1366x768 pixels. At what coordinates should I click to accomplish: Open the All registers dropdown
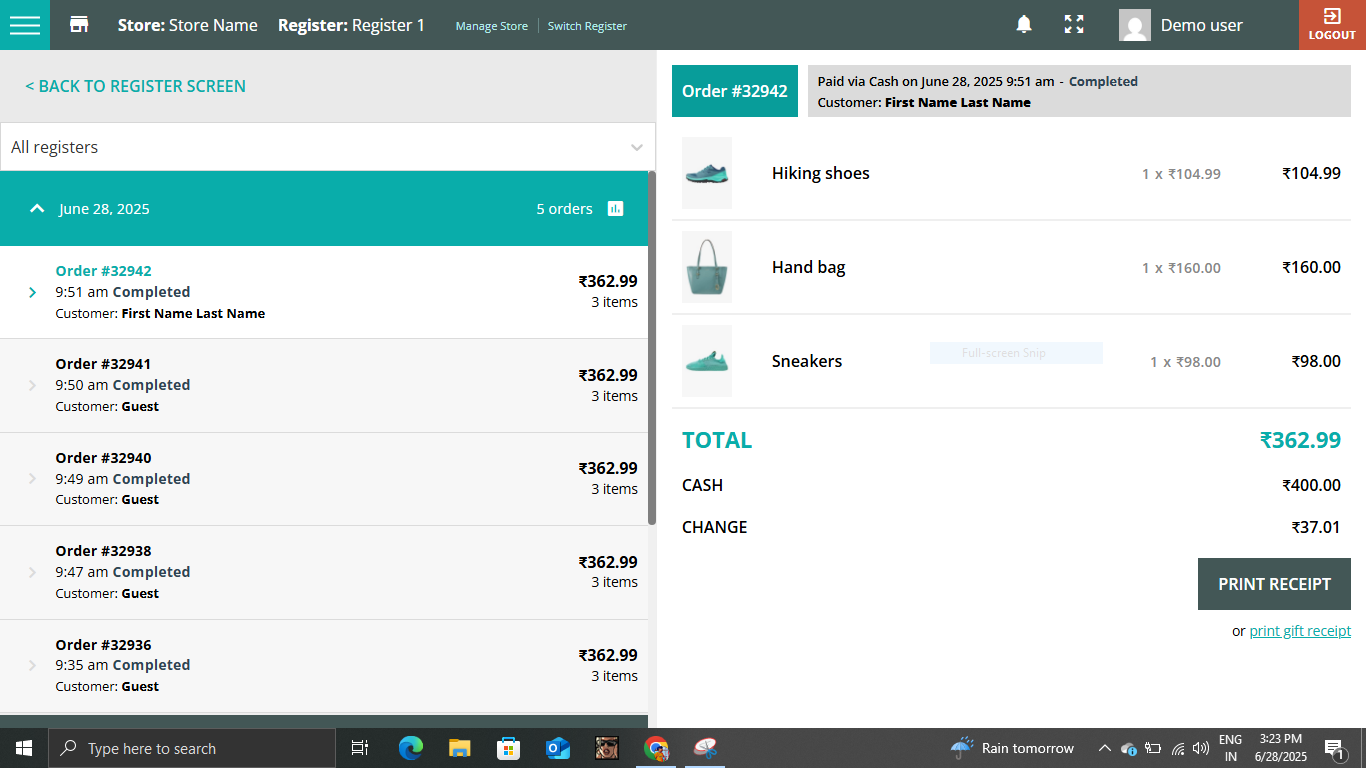(x=327, y=147)
